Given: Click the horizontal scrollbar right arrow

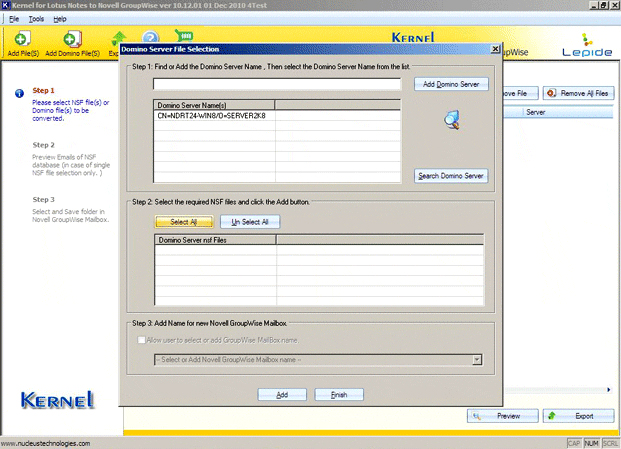Looking at the screenshot, I should (x=609, y=390).
